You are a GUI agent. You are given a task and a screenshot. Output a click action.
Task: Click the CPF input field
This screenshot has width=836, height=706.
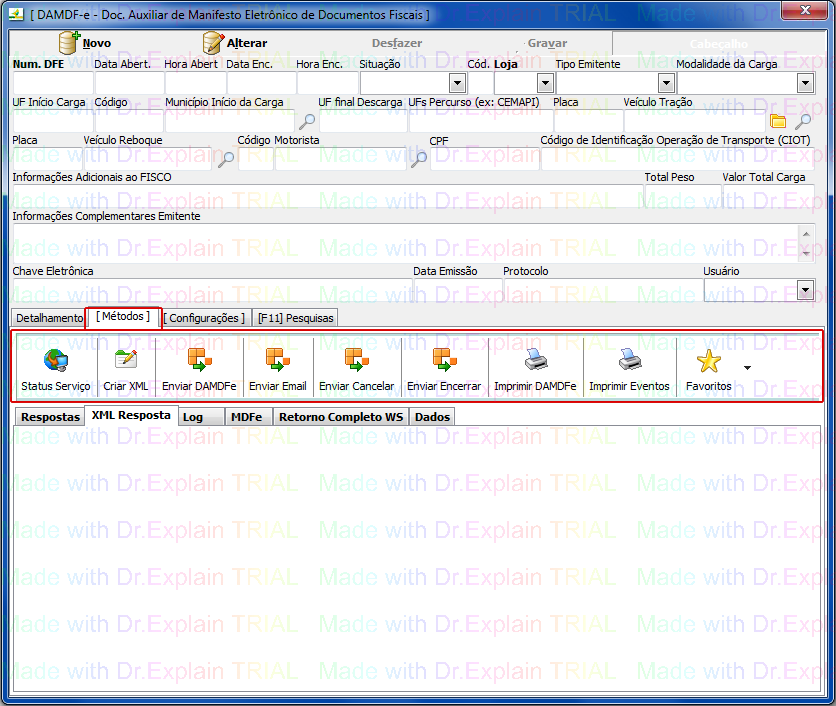[x=485, y=159]
